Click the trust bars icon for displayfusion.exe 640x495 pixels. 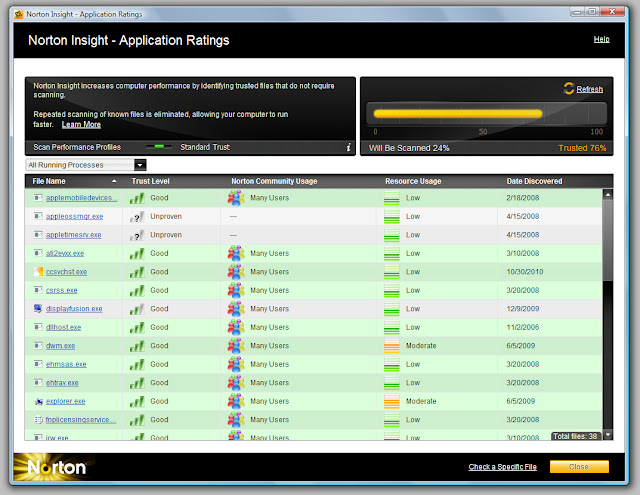pyautogui.click(x=137, y=309)
